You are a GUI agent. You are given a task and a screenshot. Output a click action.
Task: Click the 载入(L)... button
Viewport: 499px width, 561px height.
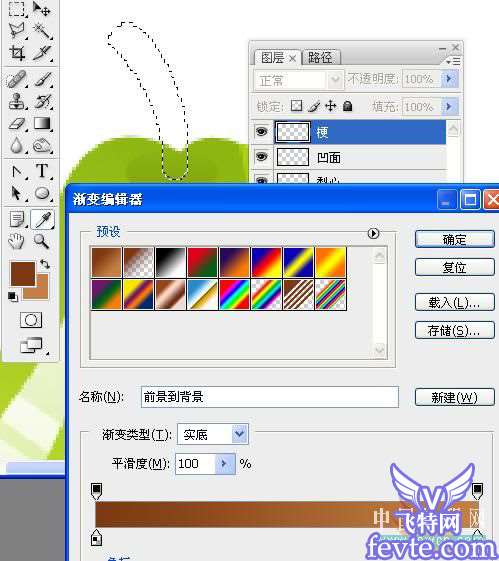[455, 303]
